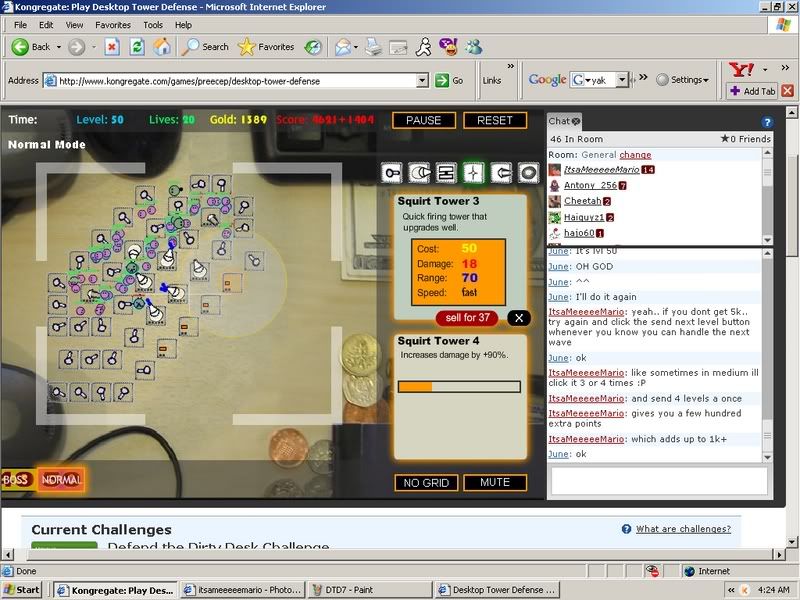The width and height of the screenshot is (800, 600).
Task: Click the chat message input field
Action: tap(659, 481)
